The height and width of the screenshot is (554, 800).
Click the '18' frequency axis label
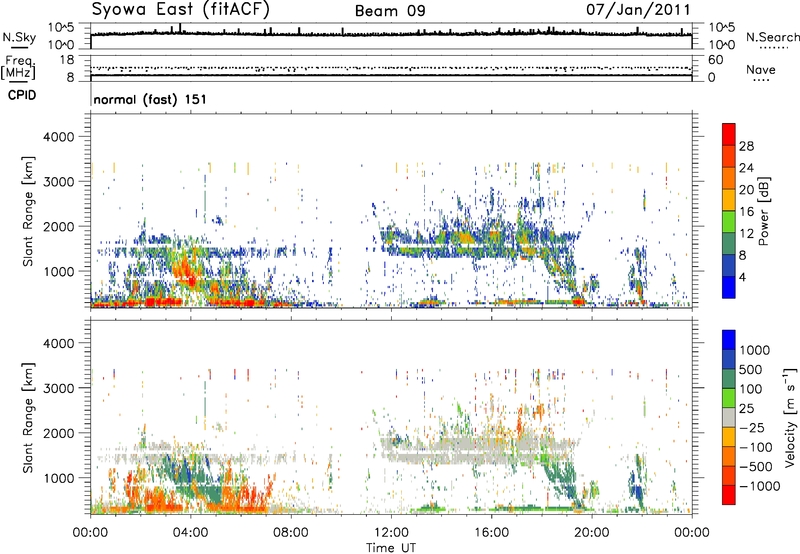tap(67, 60)
